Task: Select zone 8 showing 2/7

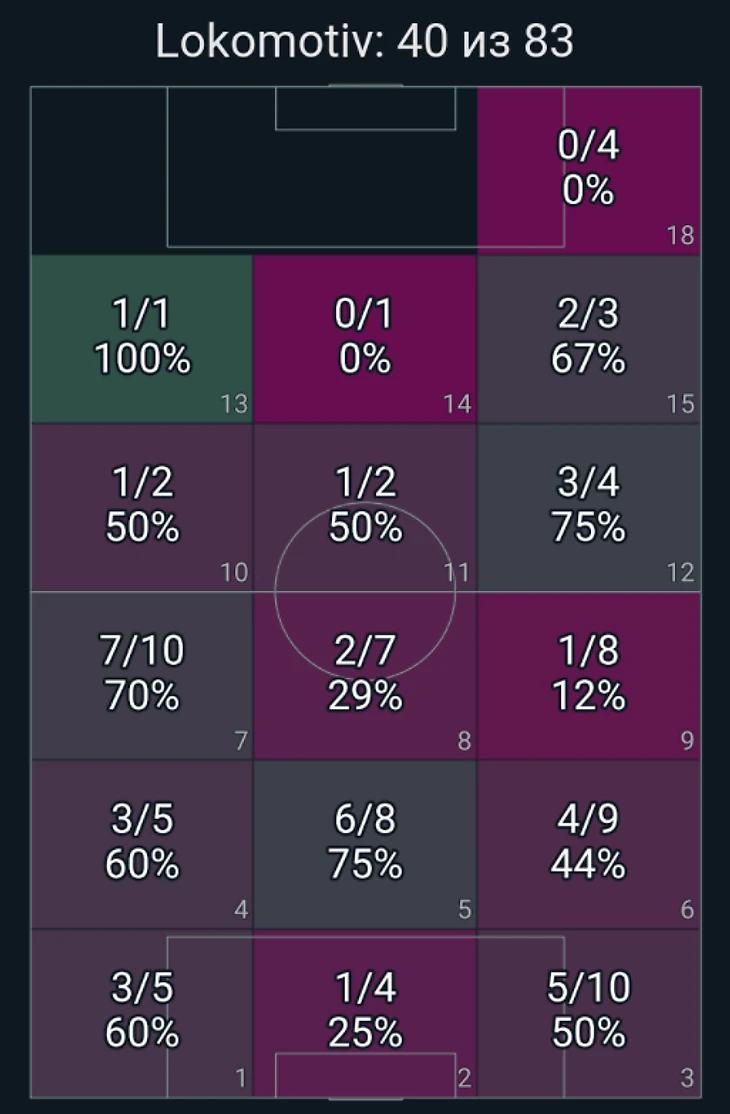Action: pyautogui.click(x=365, y=676)
